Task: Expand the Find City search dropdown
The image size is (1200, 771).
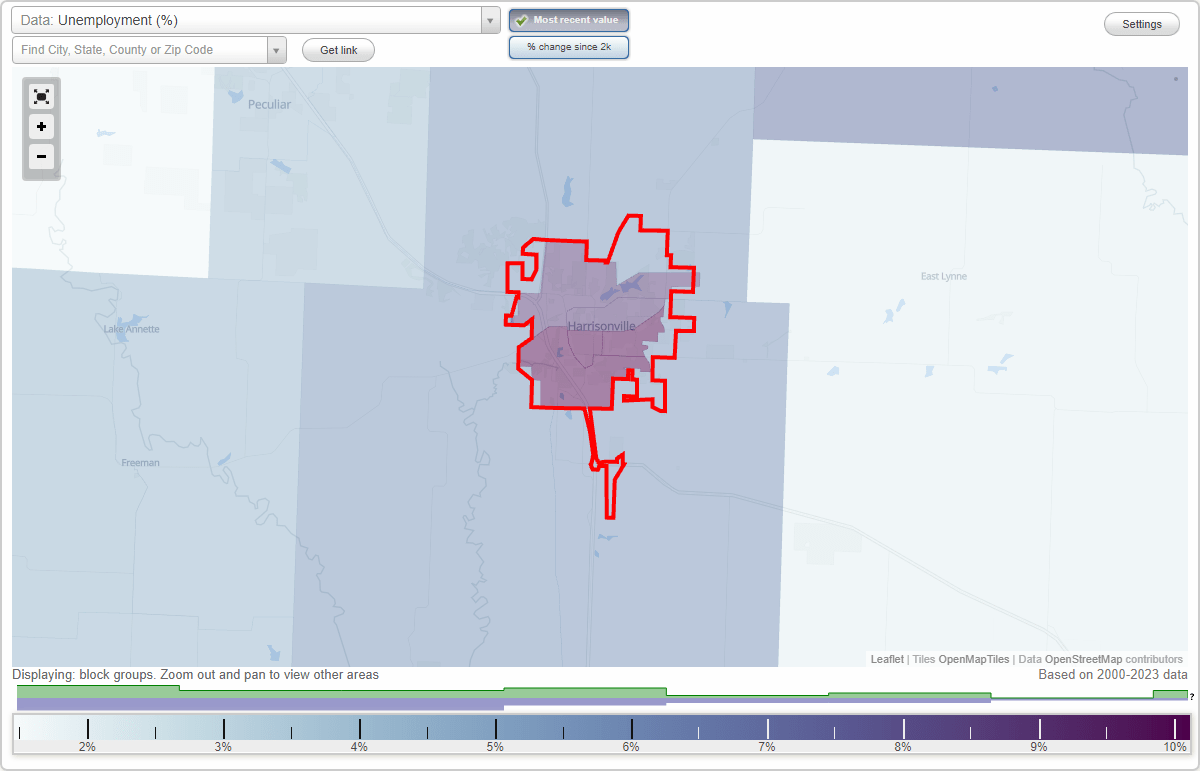Action: [277, 48]
